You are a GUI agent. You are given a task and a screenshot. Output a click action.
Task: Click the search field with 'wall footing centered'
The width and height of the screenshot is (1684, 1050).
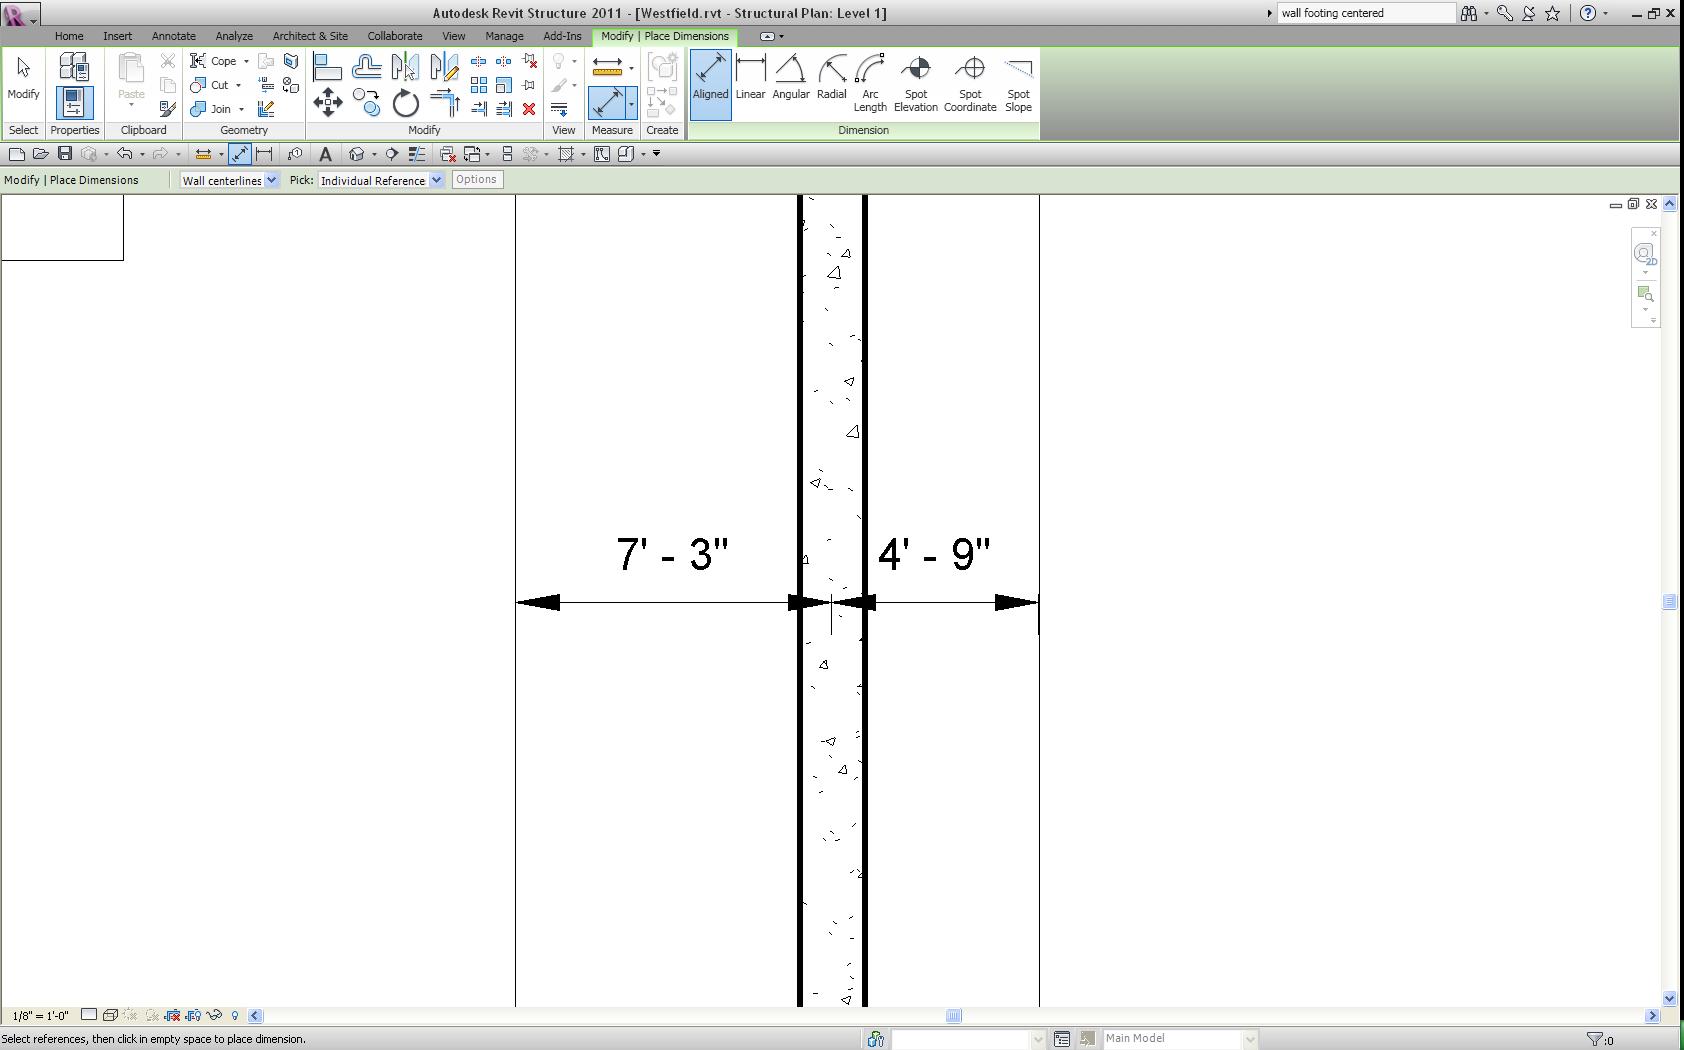[x=1364, y=13]
